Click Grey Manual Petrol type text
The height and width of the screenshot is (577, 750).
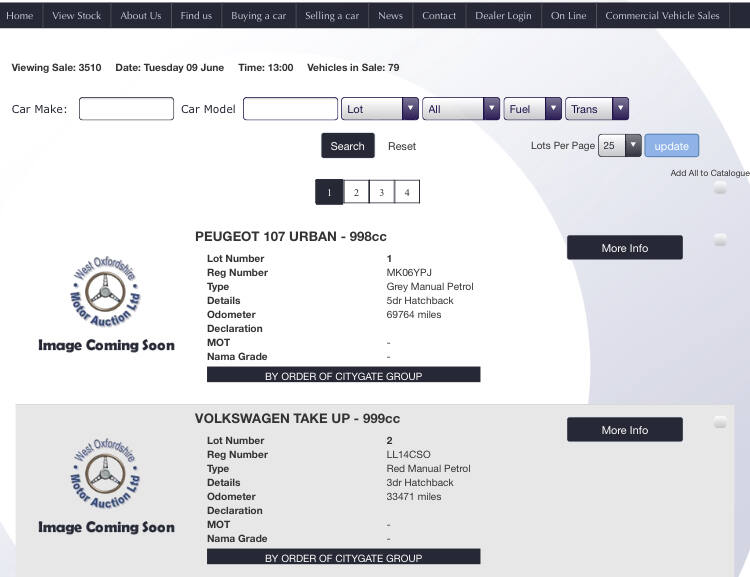[x=430, y=286]
